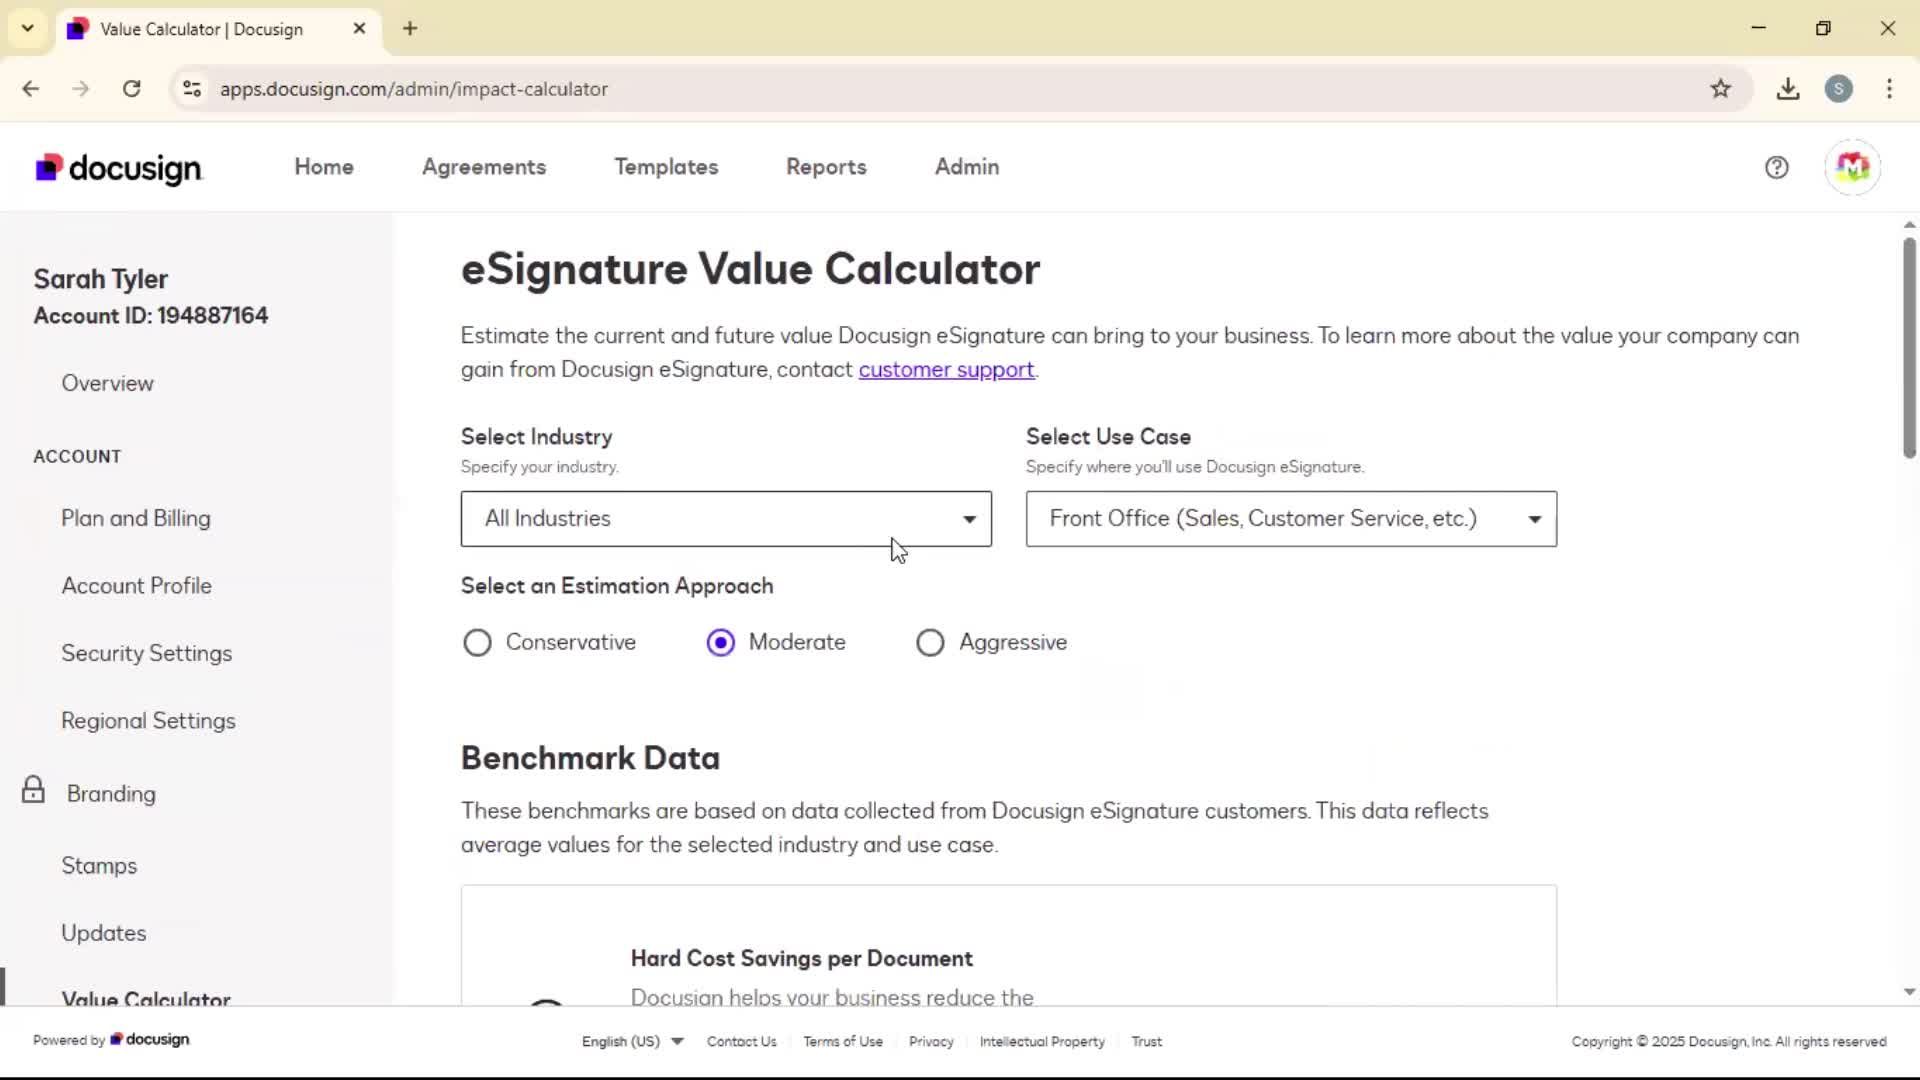Open the Templates menu

click(x=666, y=167)
